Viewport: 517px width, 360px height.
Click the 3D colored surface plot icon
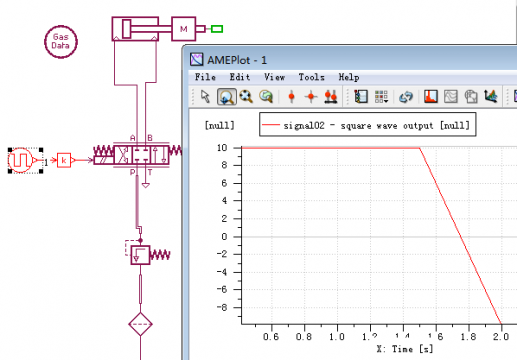click(491, 96)
